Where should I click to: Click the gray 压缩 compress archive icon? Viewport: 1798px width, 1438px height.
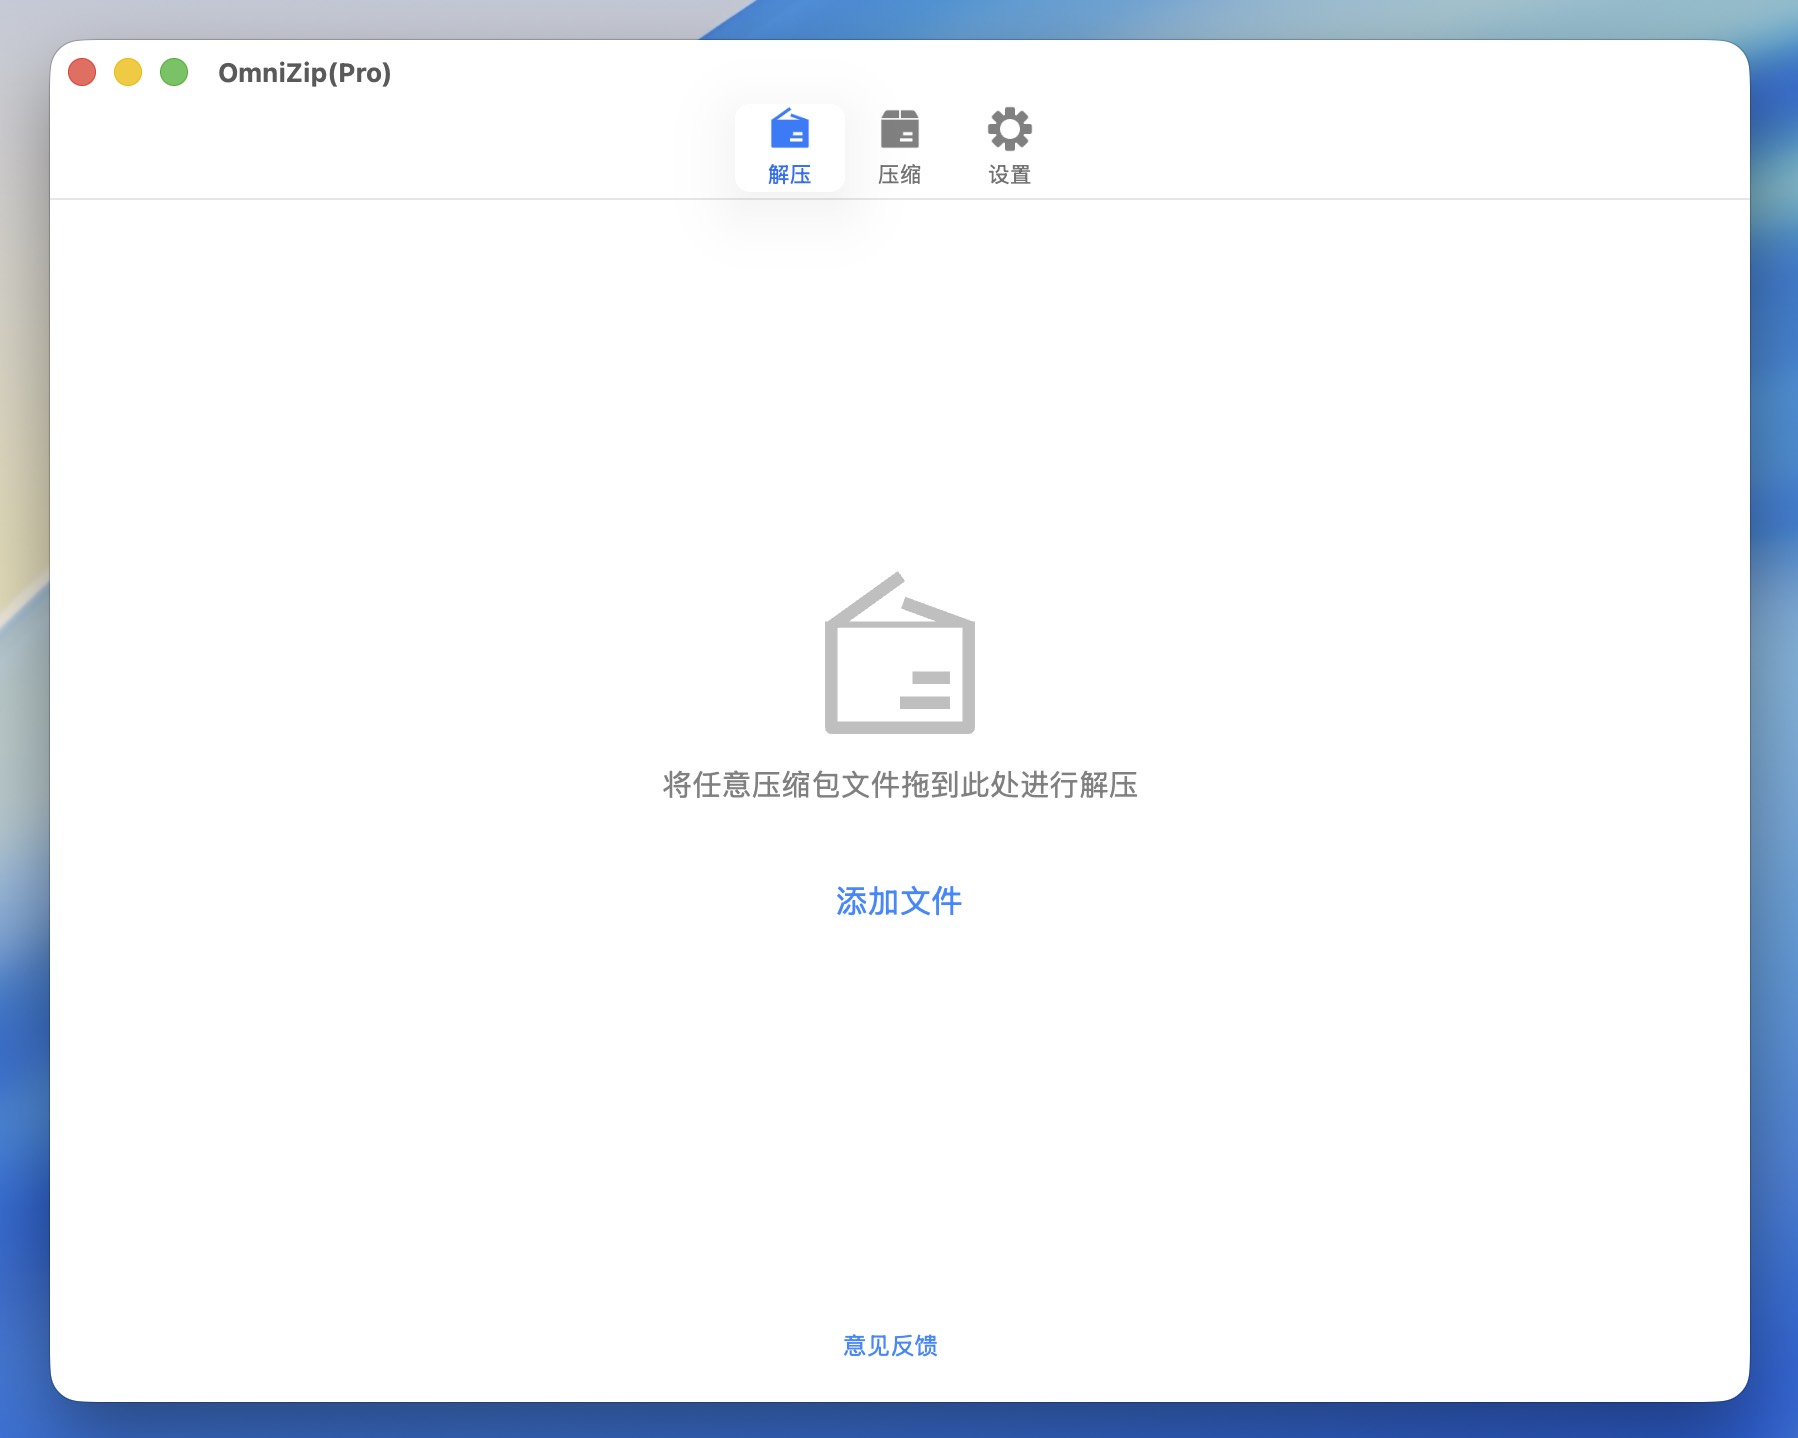click(899, 129)
